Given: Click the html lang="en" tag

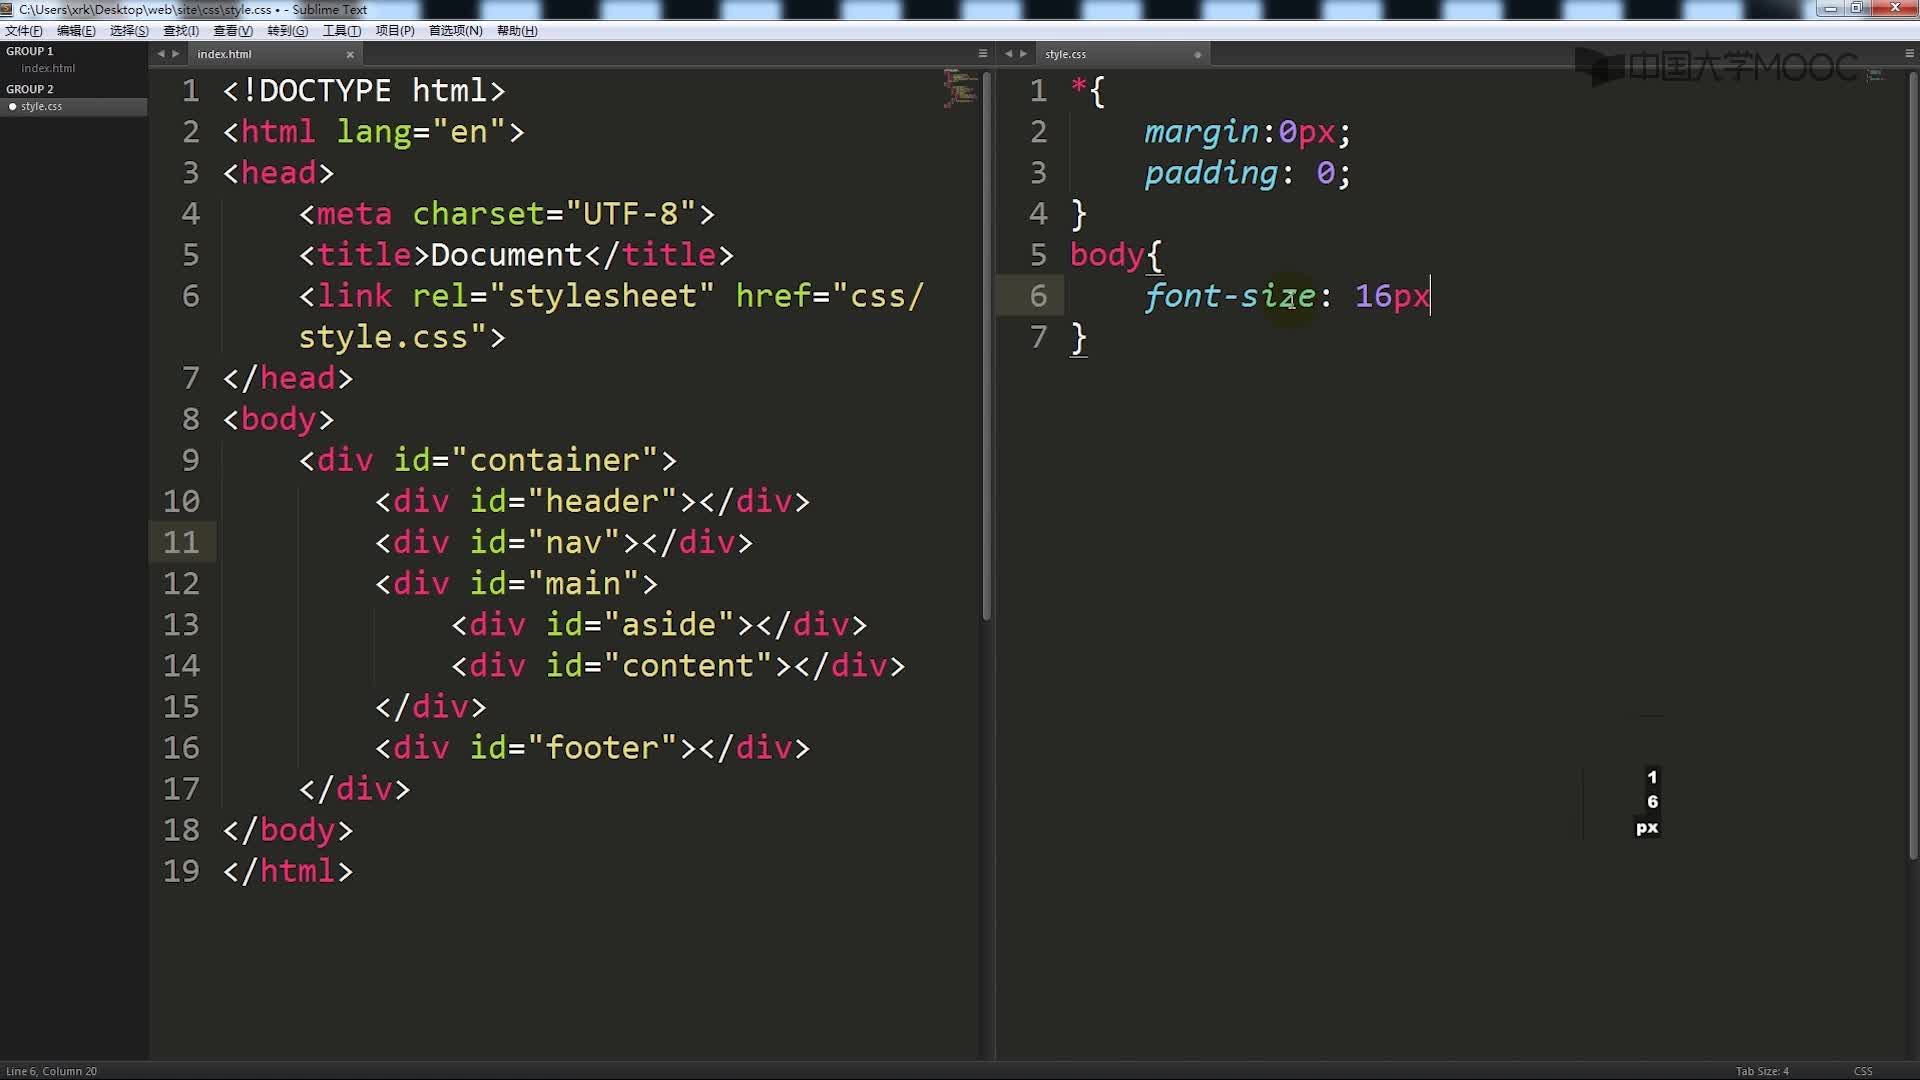Looking at the screenshot, I should 373,132.
